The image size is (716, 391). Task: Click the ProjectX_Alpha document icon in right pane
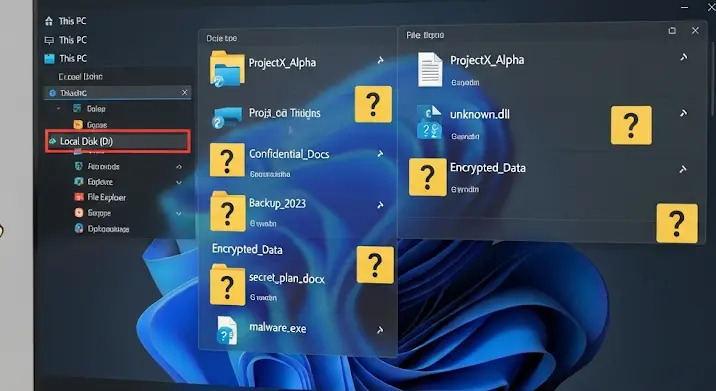tap(430, 69)
